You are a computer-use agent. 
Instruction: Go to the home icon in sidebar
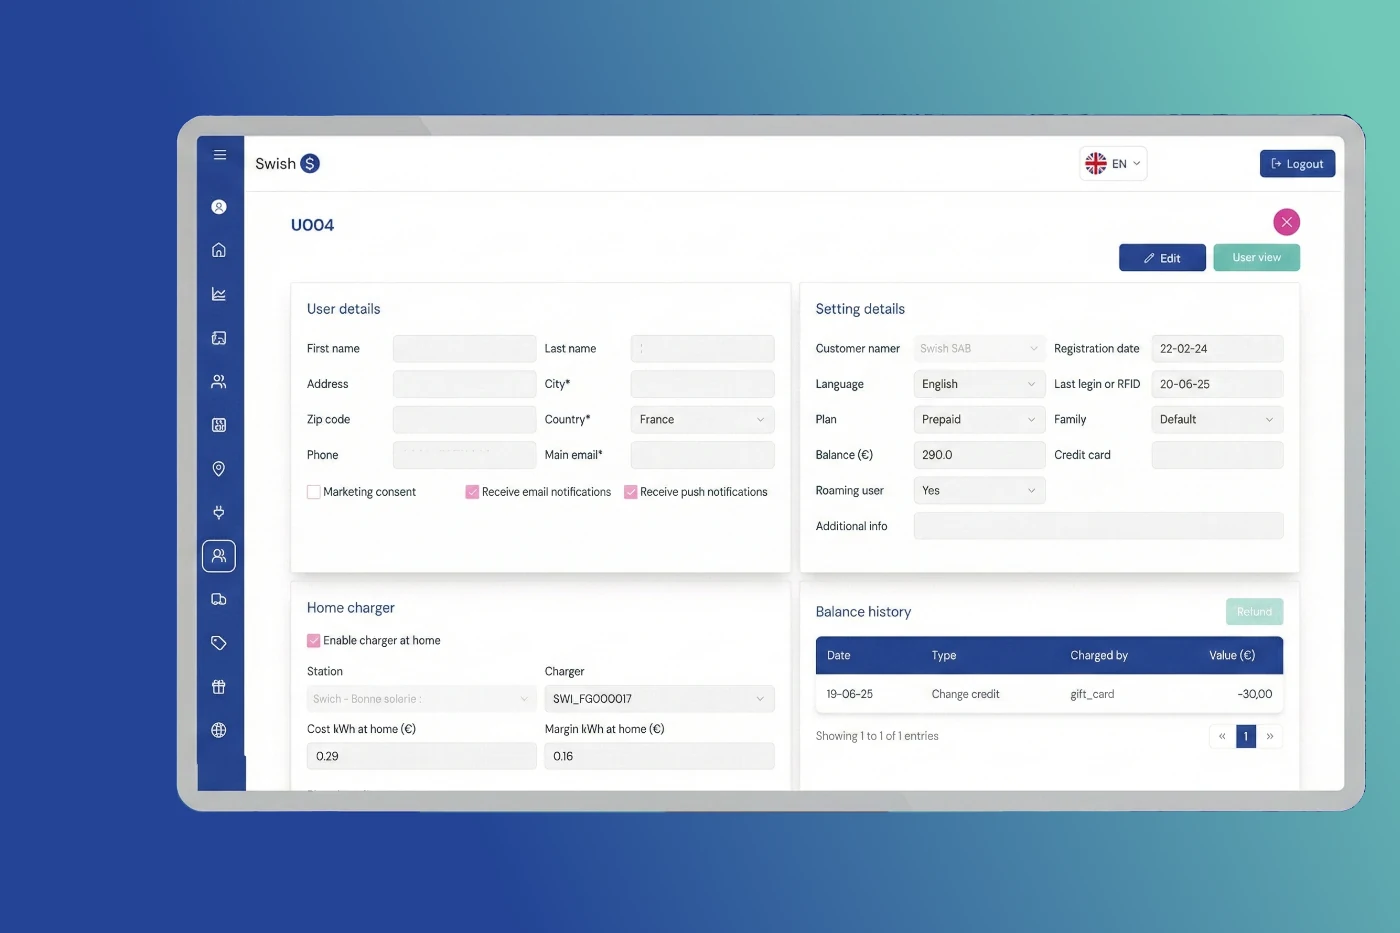pyautogui.click(x=219, y=250)
